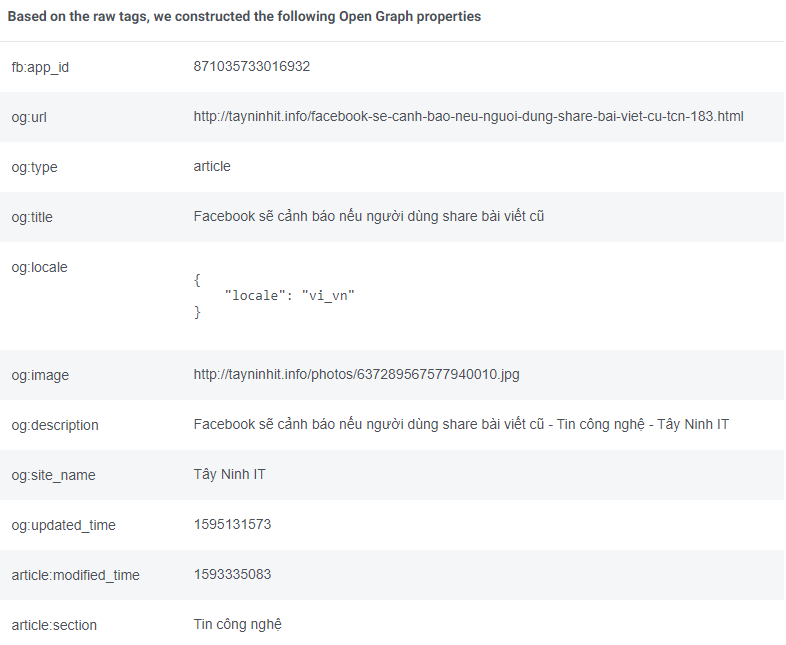The height and width of the screenshot is (645, 786).
Task: Select the site name "Tây Ninh IT"
Action: pos(229,475)
